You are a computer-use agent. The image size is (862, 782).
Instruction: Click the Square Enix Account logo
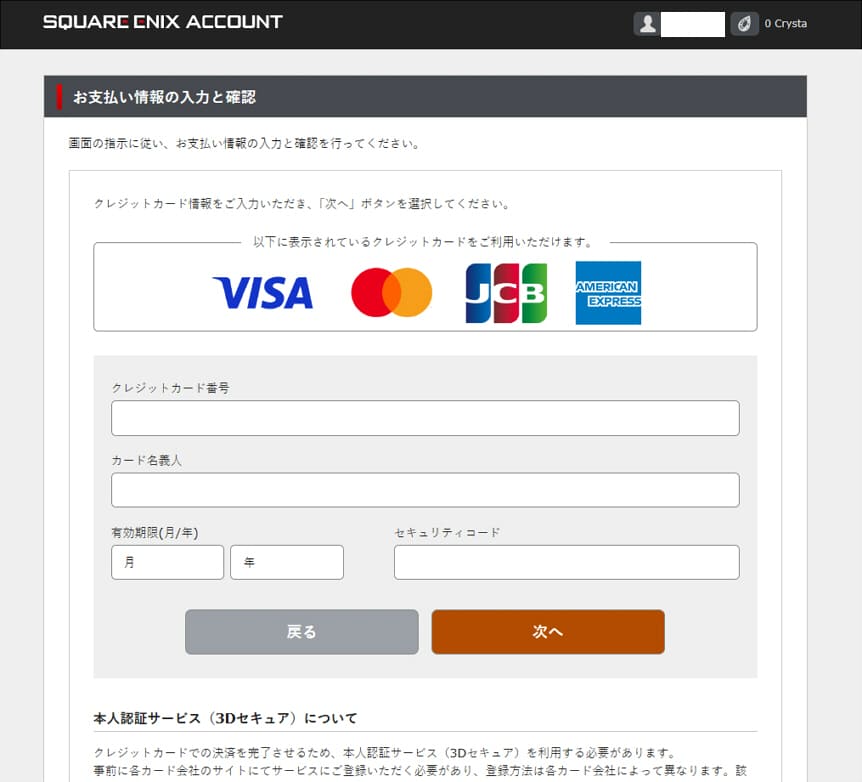point(163,22)
